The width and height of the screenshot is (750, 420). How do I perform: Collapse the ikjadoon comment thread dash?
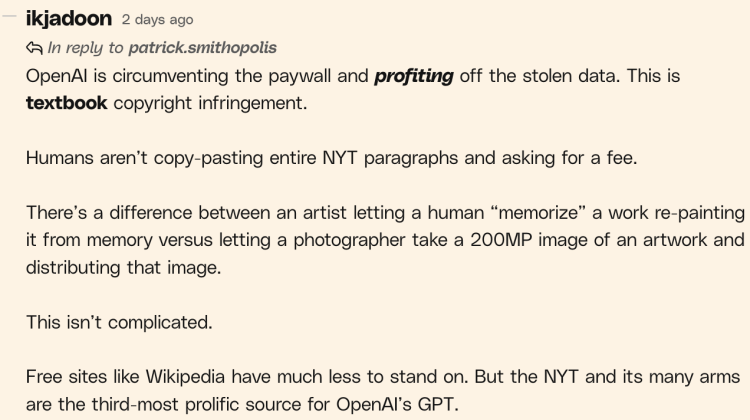[9, 16]
